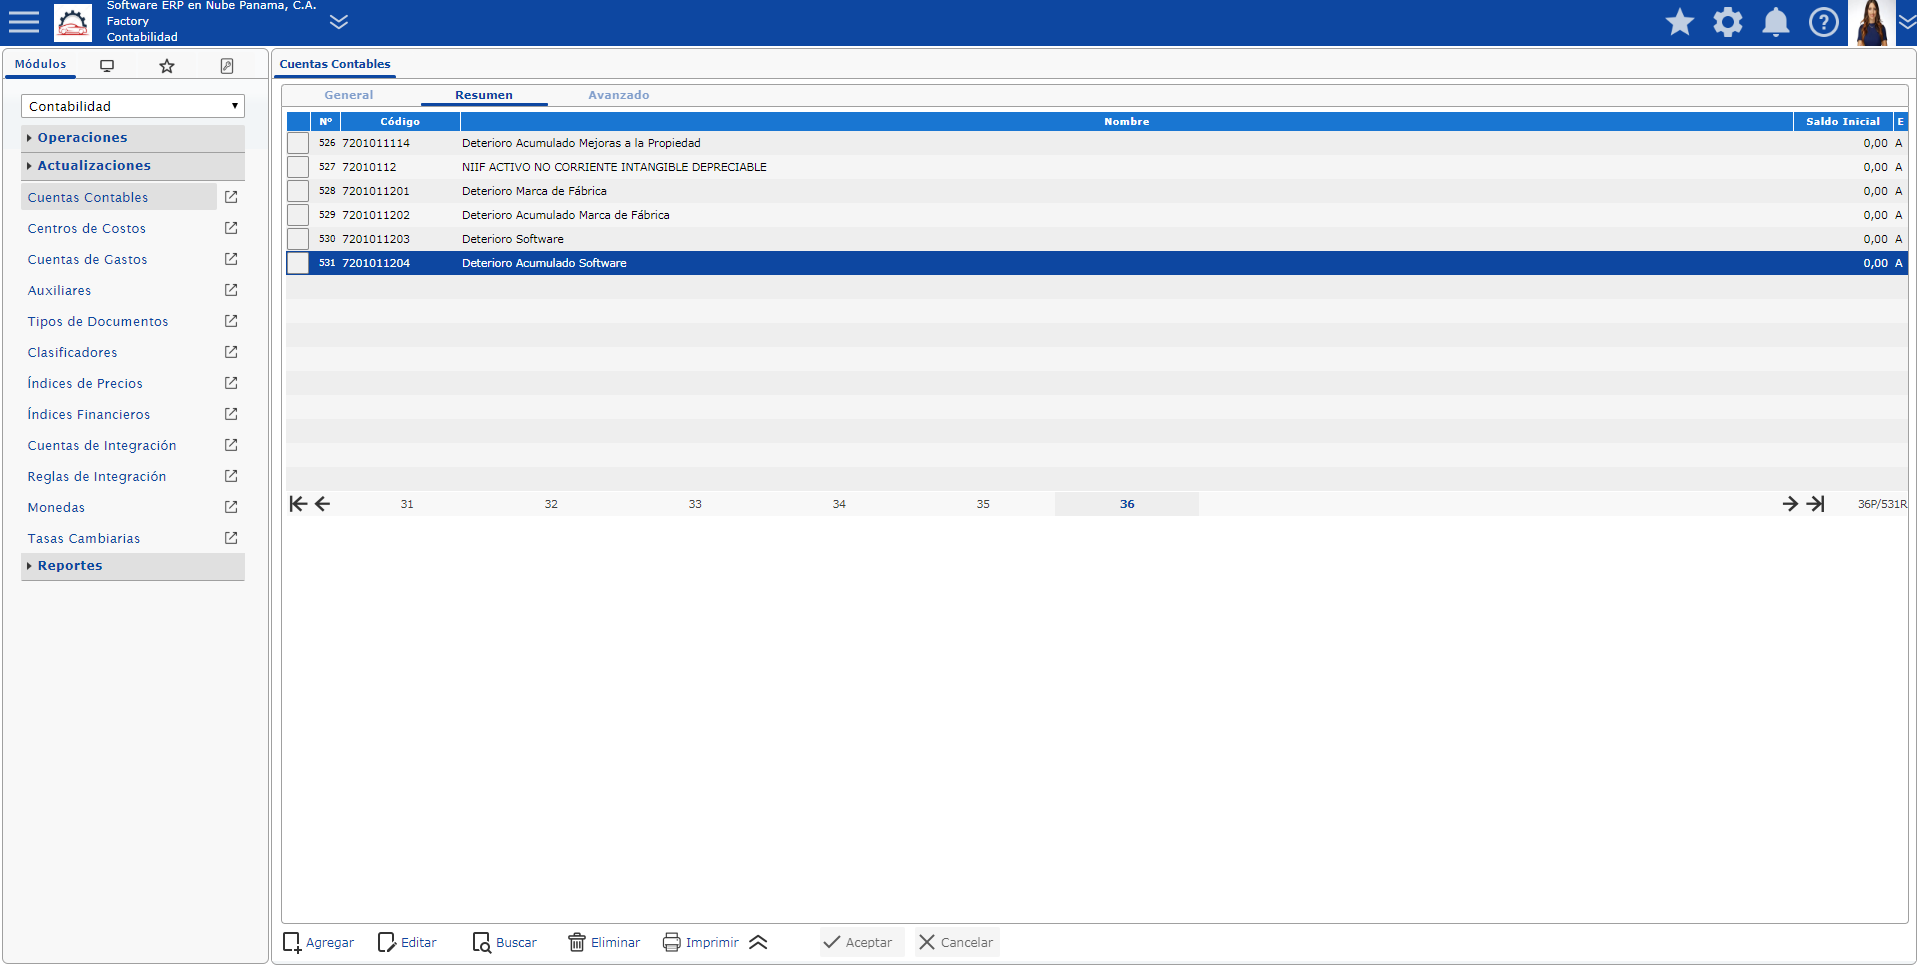Open help question mark icon
This screenshot has height=966, width=1917.
coord(1824,22)
